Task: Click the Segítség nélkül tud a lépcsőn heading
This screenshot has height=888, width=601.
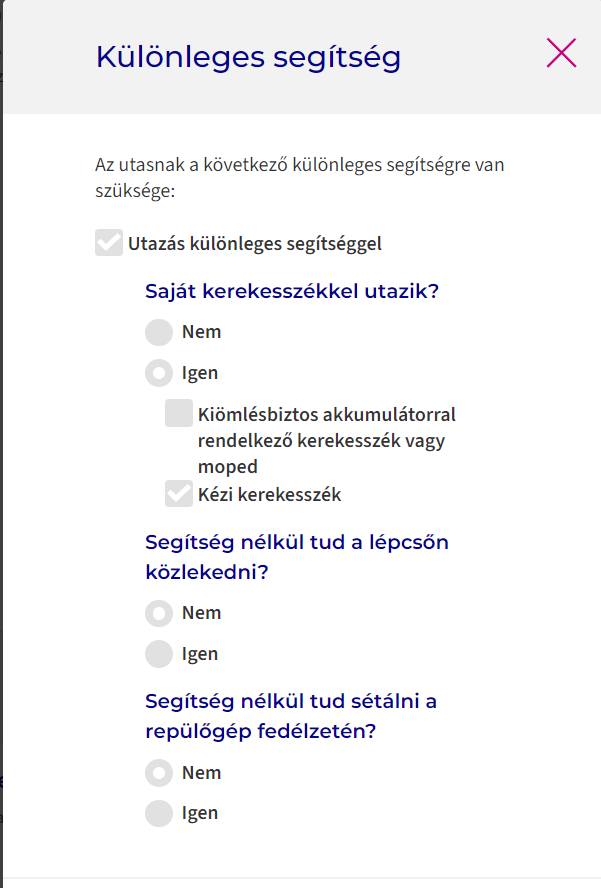Action: pos(297,557)
